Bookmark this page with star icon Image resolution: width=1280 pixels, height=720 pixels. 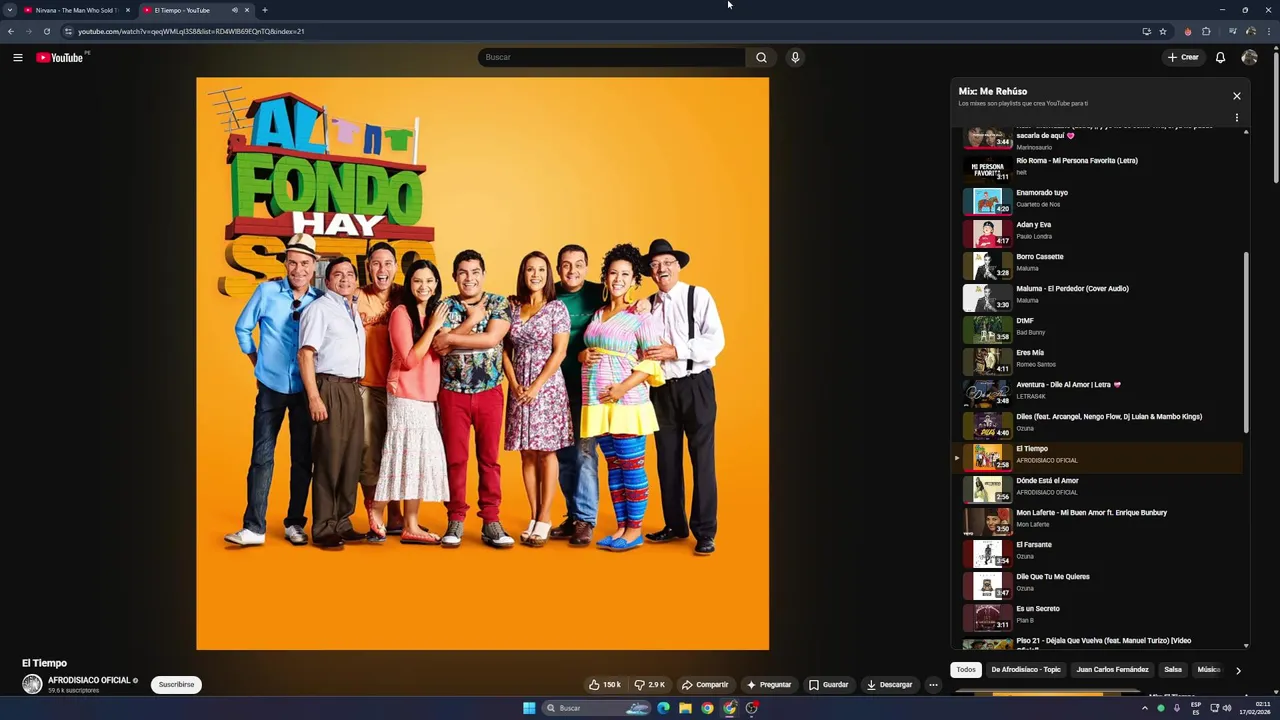click(1163, 31)
